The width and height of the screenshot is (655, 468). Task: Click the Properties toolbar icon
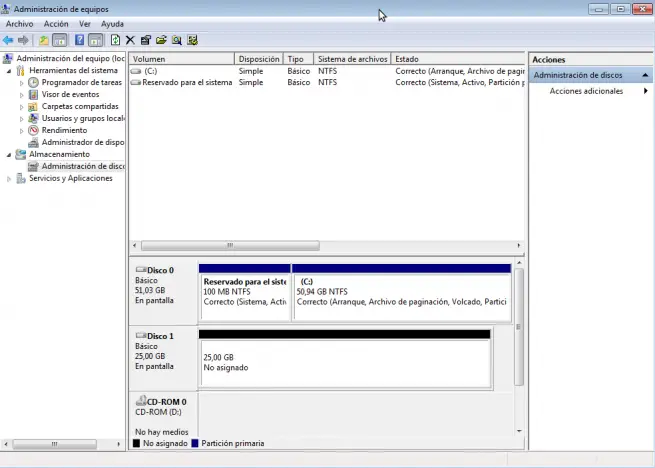click(146, 40)
